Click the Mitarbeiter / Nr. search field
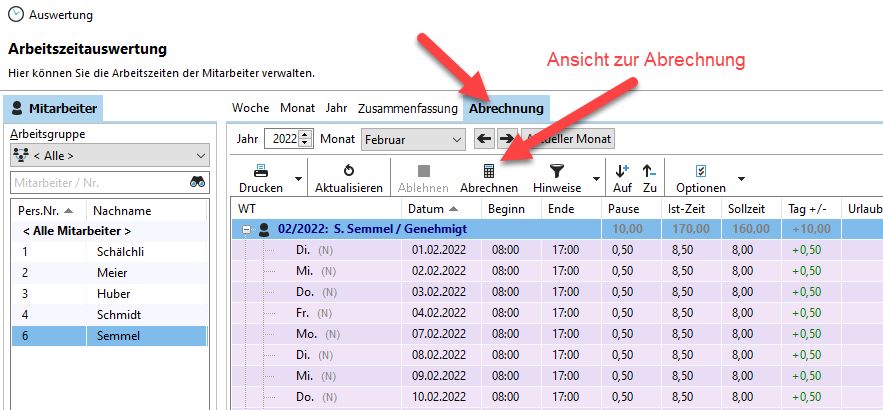The height and width of the screenshot is (410, 883). pyautogui.click(x=96, y=182)
